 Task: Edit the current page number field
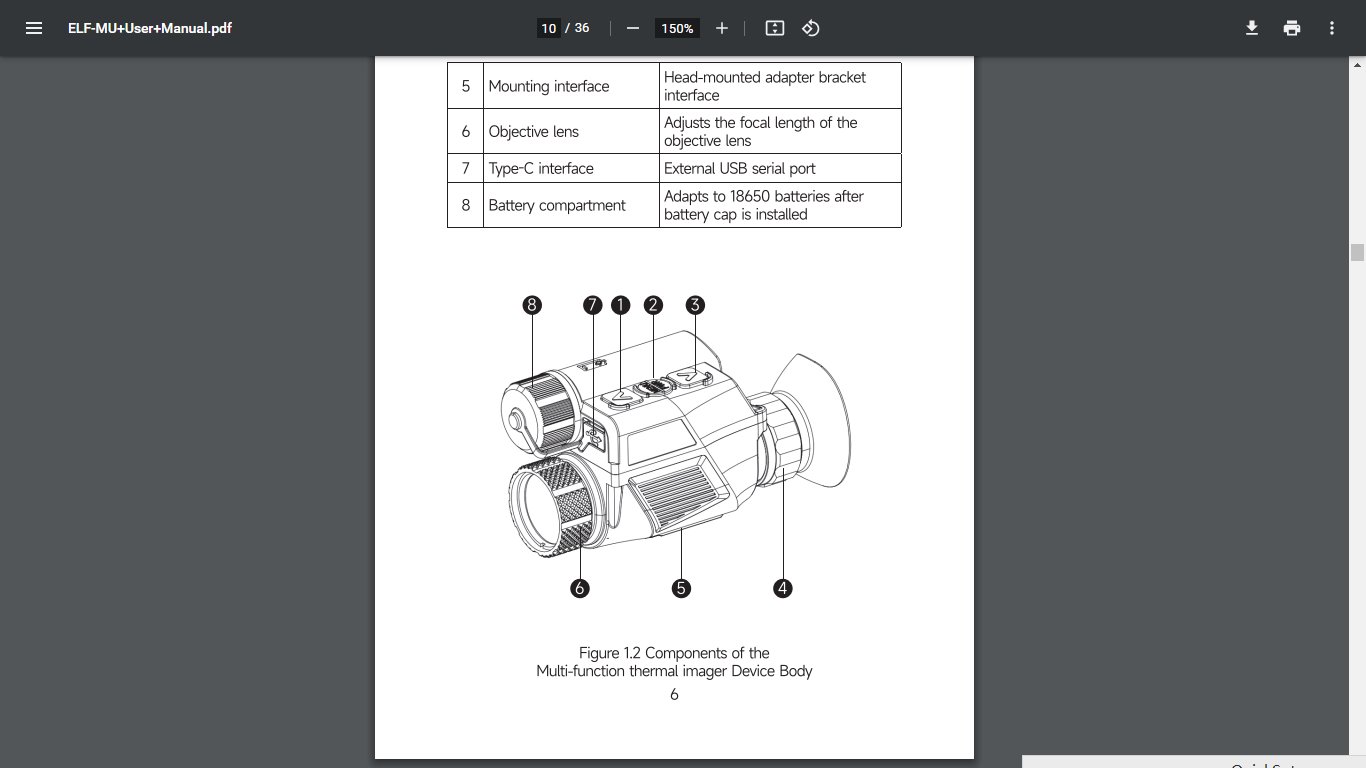pos(548,28)
